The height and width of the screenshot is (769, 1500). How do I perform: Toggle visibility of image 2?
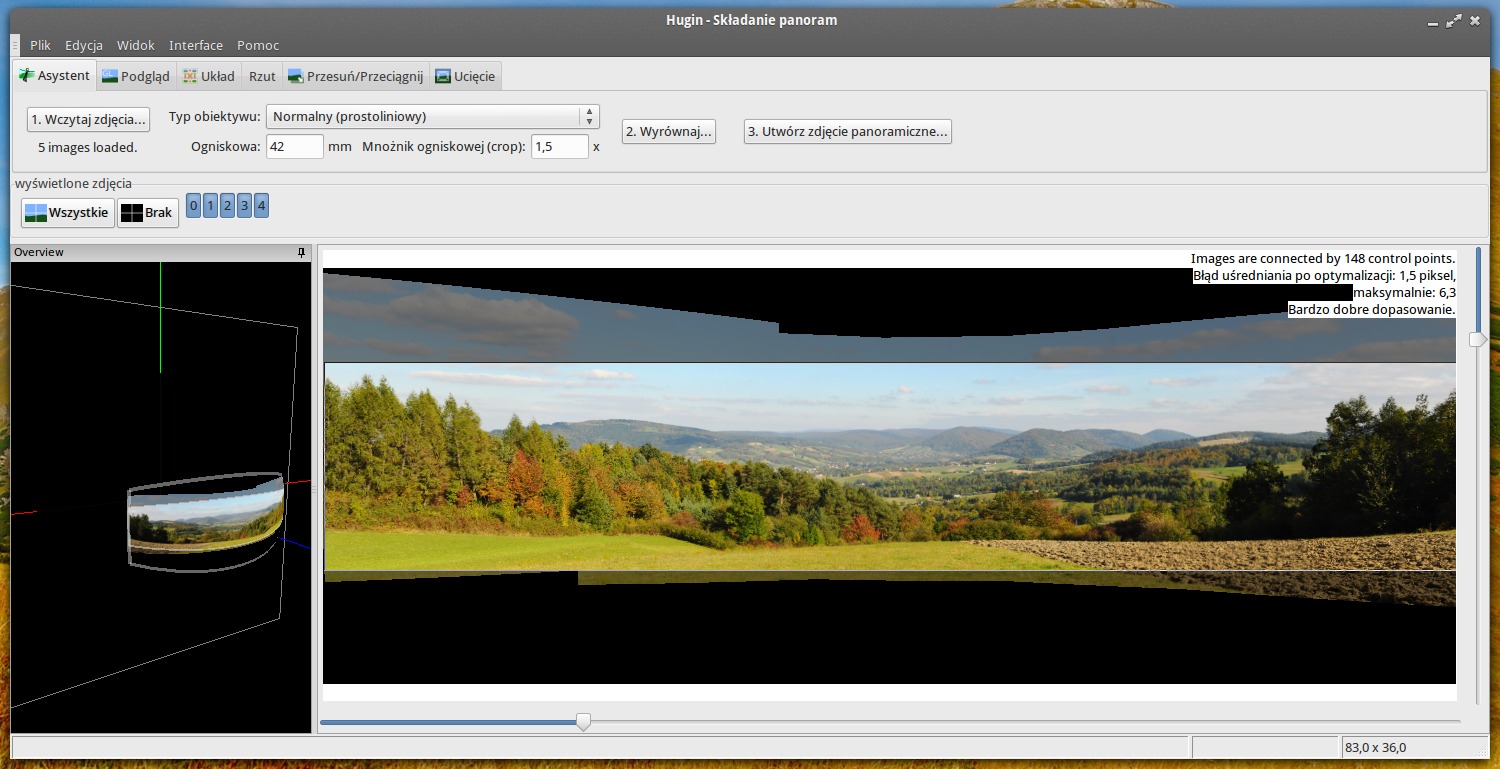227,206
